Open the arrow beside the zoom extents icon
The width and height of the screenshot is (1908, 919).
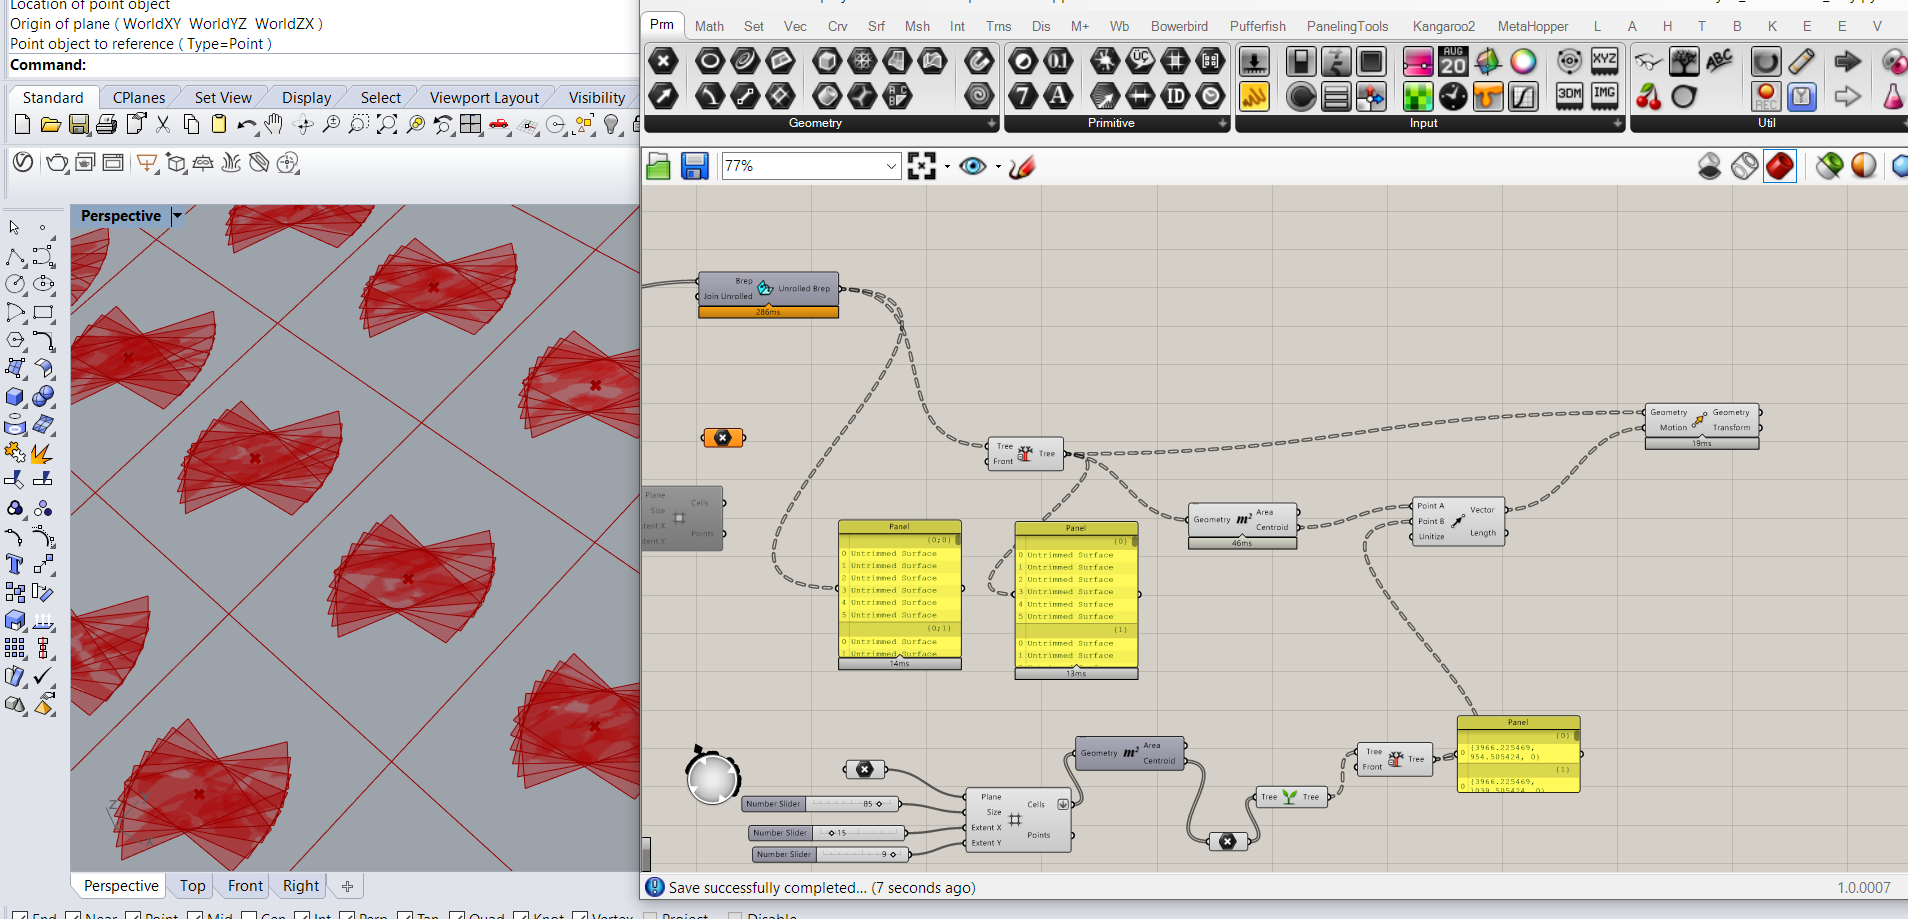tap(947, 167)
